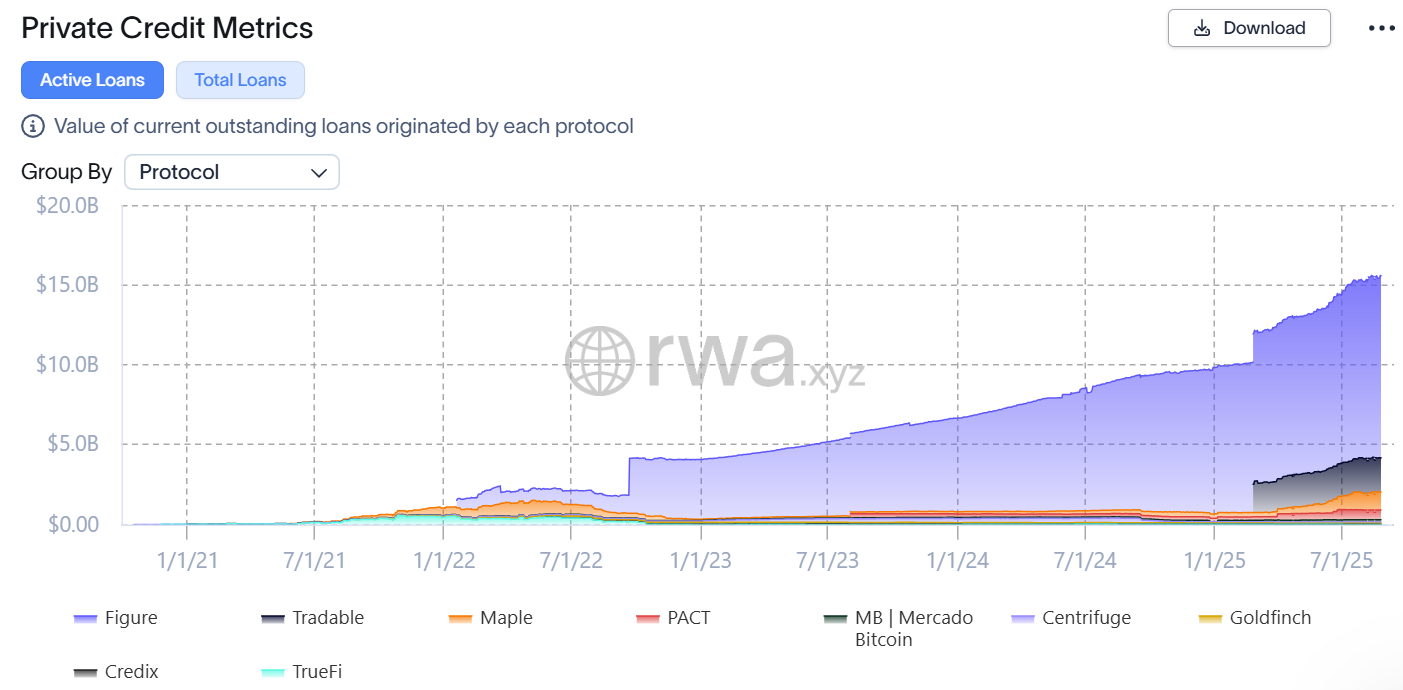Select the Active Loans tab

click(x=92, y=80)
